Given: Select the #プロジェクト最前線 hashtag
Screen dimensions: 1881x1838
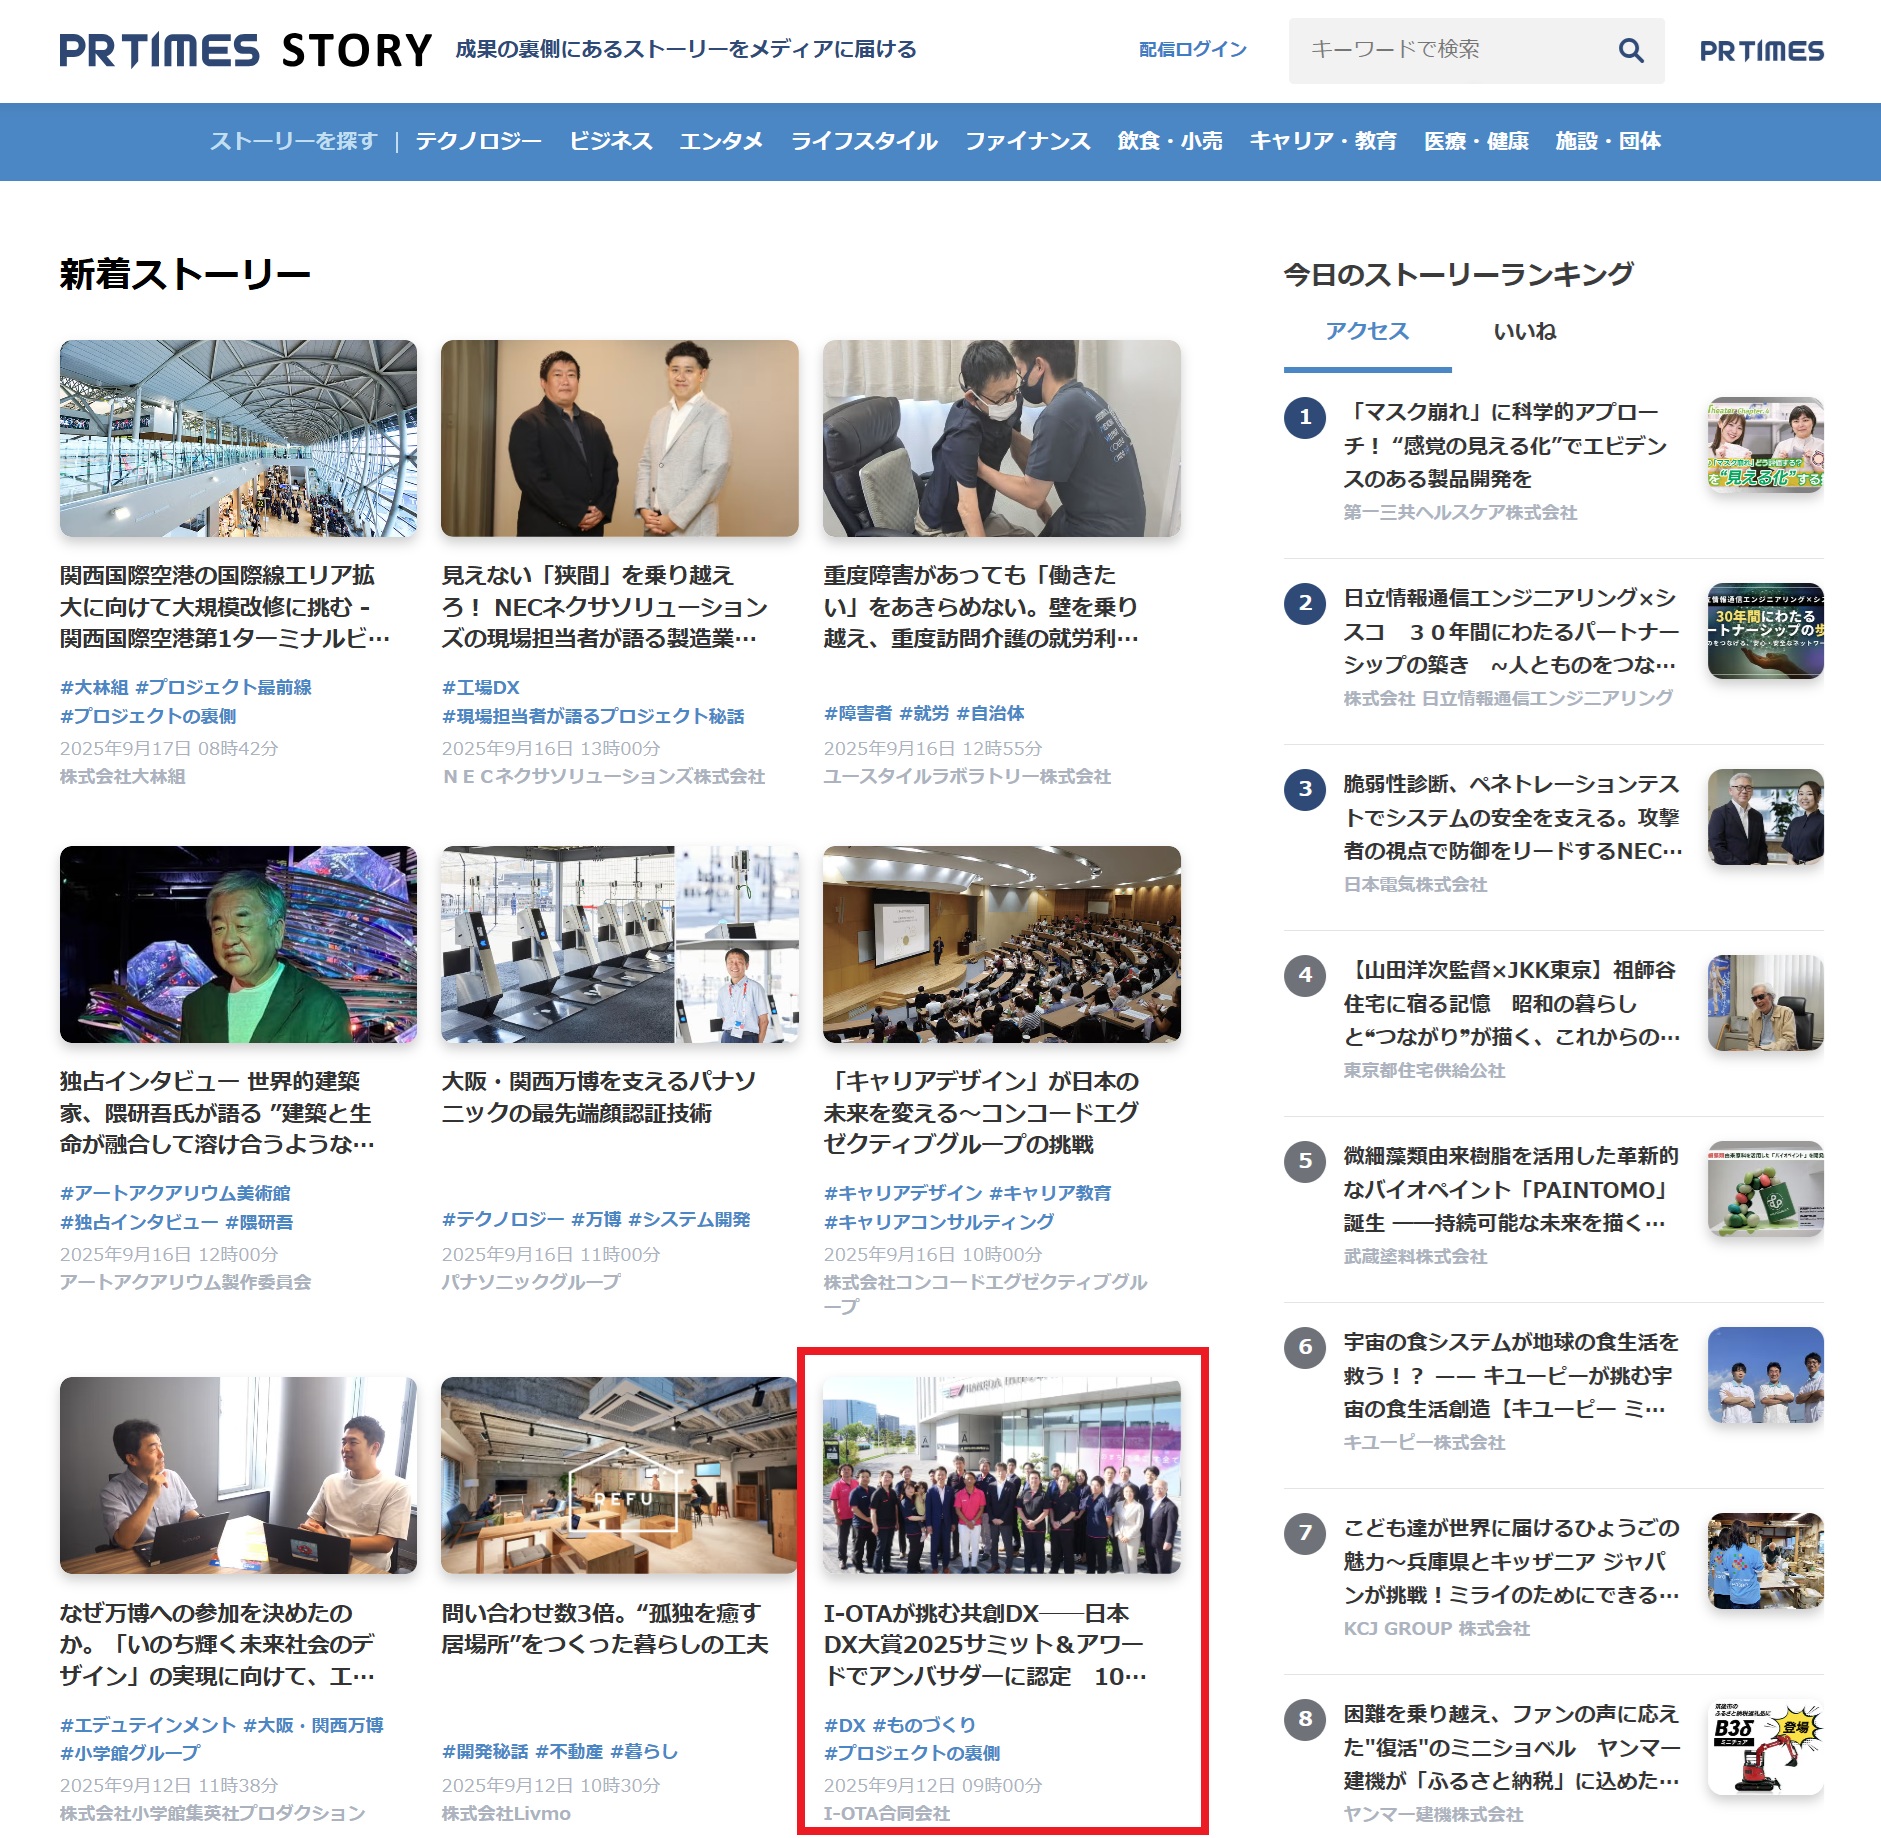Looking at the screenshot, I should point(223,687).
